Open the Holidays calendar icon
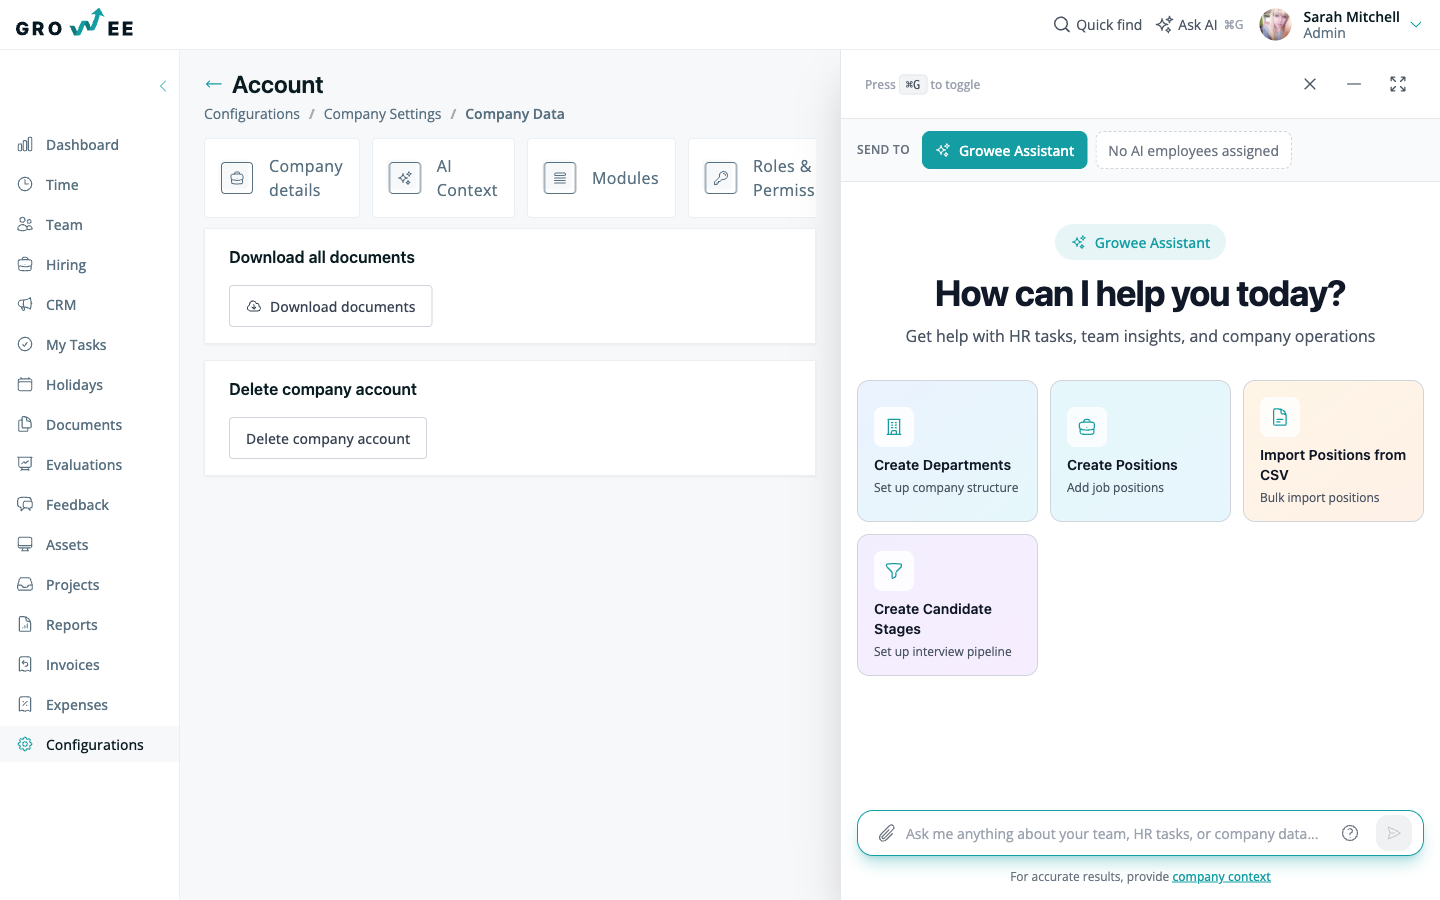Image resolution: width=1440 pixels, height=900 pixels. [25, 384]
